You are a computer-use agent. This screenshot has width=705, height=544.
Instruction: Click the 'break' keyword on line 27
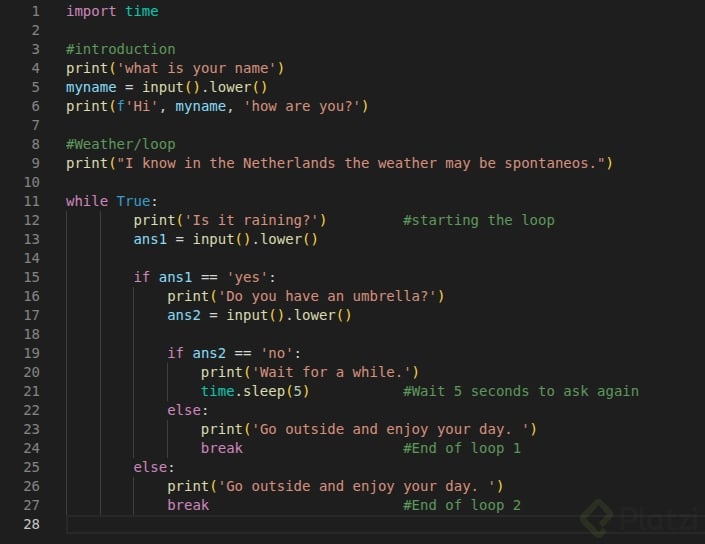coord(188,505)
